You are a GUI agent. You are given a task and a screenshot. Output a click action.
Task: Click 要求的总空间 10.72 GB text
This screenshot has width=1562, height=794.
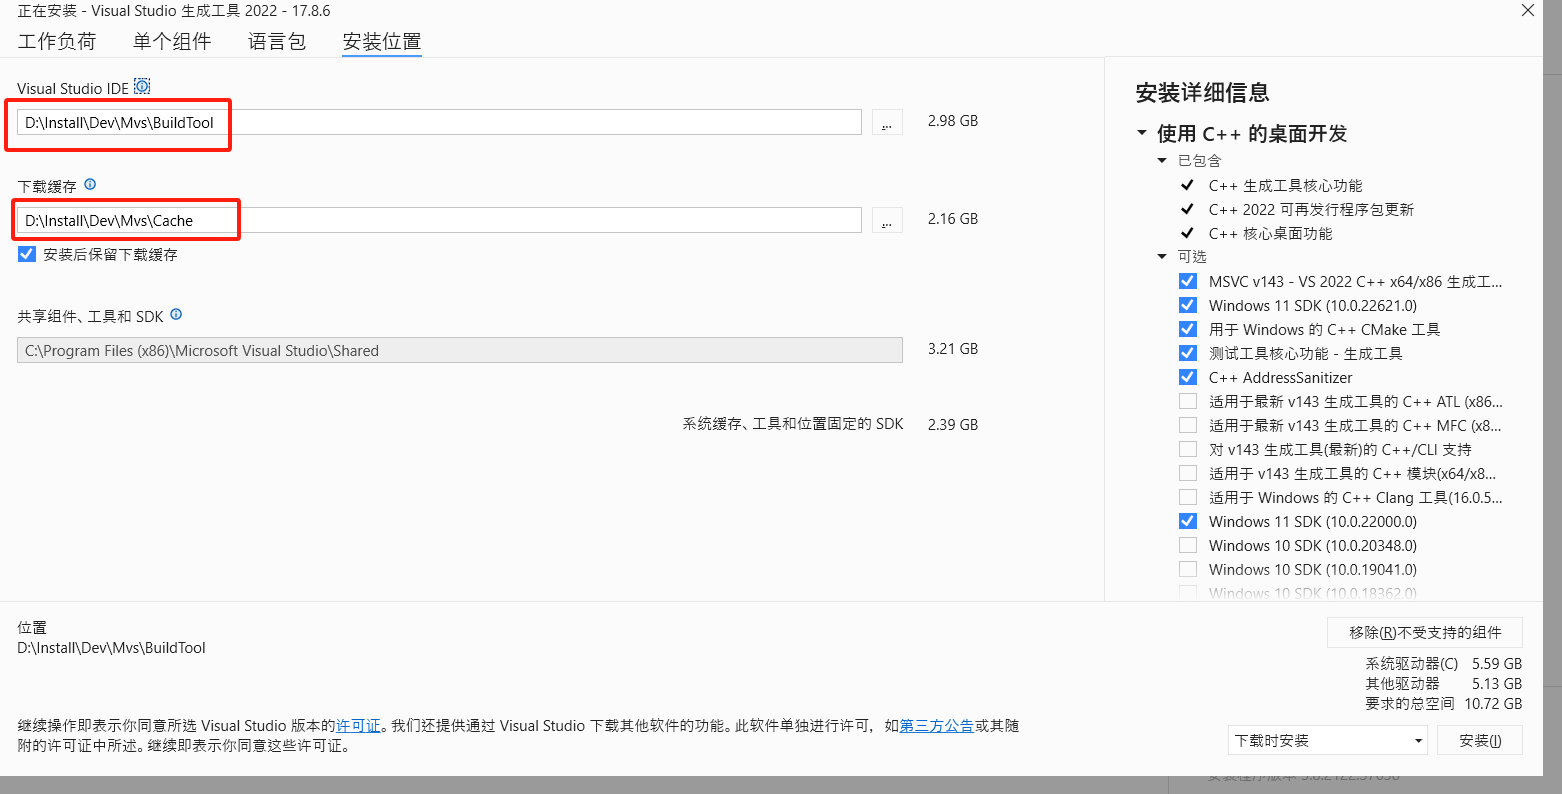coord(1443,704)
